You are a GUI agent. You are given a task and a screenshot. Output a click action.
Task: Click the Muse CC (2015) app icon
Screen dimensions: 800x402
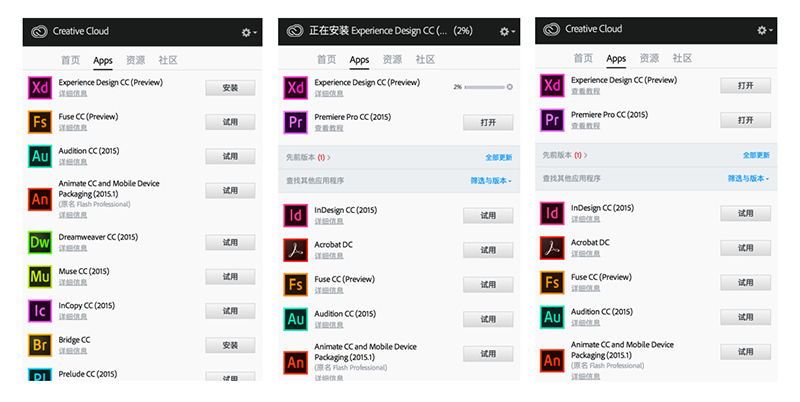40,277
